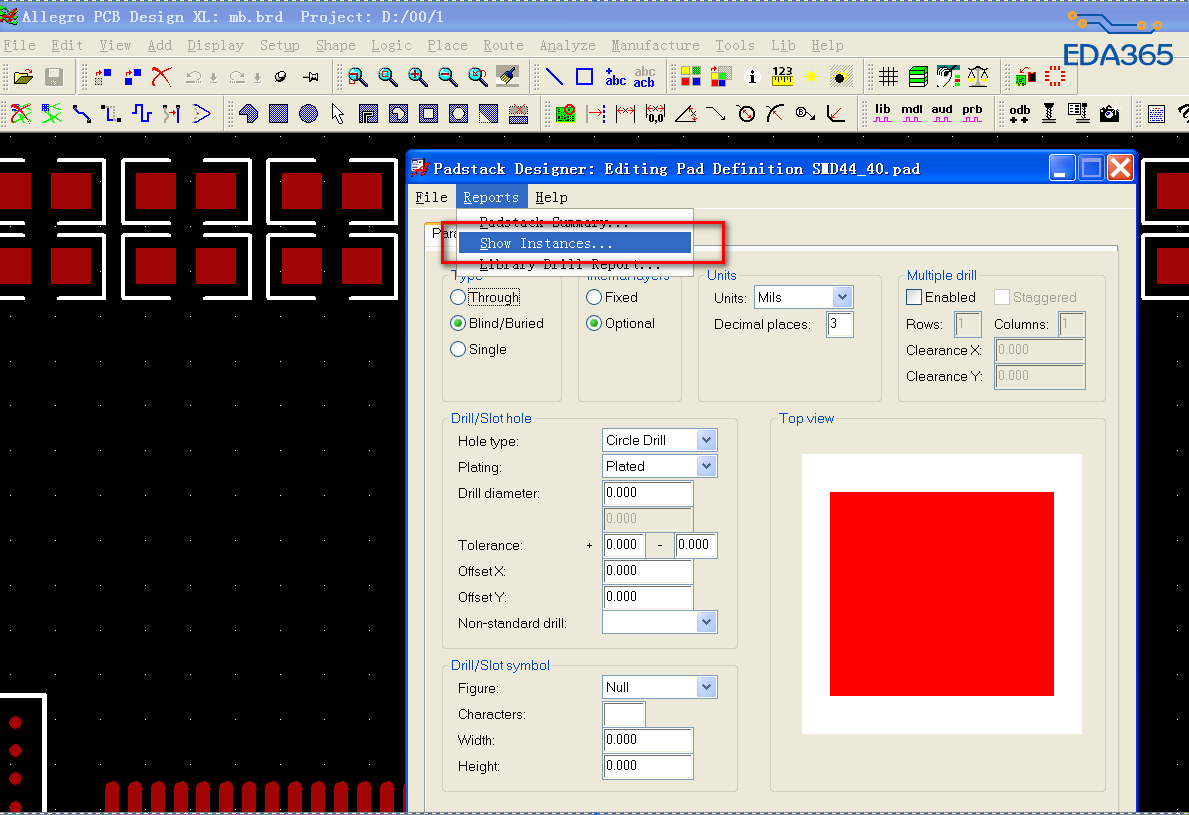Open the Show Element info icon
This screenshot has width=1189, height=815.
[753, 77]
